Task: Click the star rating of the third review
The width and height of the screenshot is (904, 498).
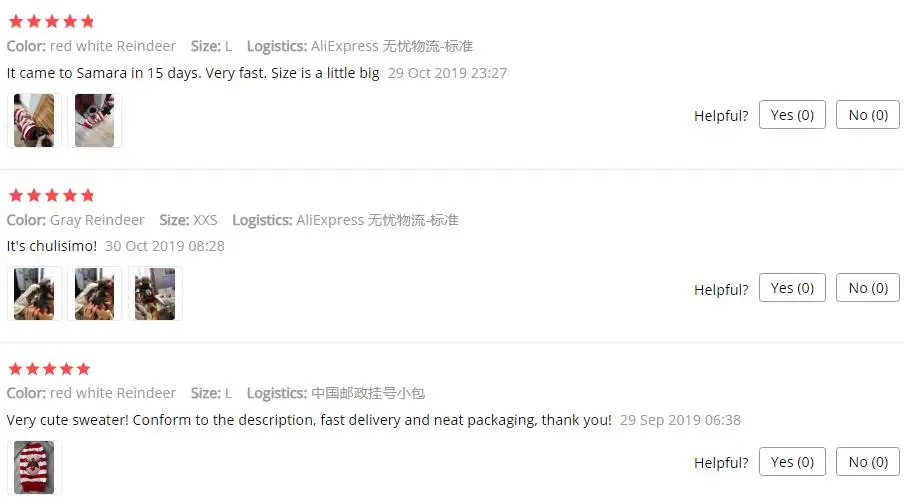Action: (50, 369)
